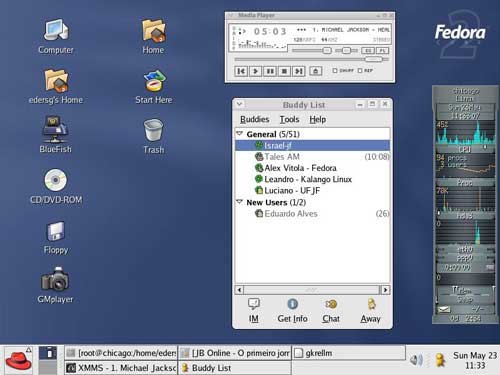Select buddy Alex Vitola - Fedora
Image resolution: width=500 pixels, height=375 pixels.
pyautogui.click(x=312, y=168)
